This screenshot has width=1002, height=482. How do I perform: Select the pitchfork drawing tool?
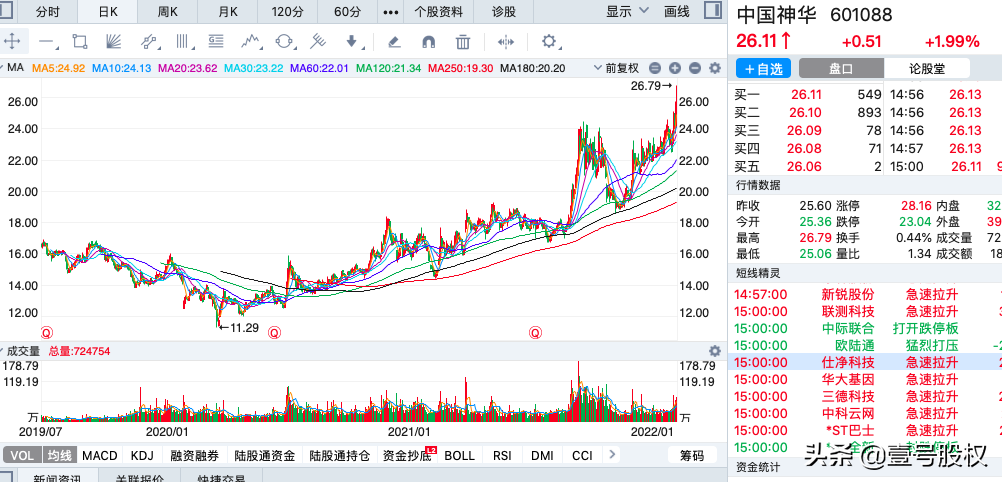point(318,42)
